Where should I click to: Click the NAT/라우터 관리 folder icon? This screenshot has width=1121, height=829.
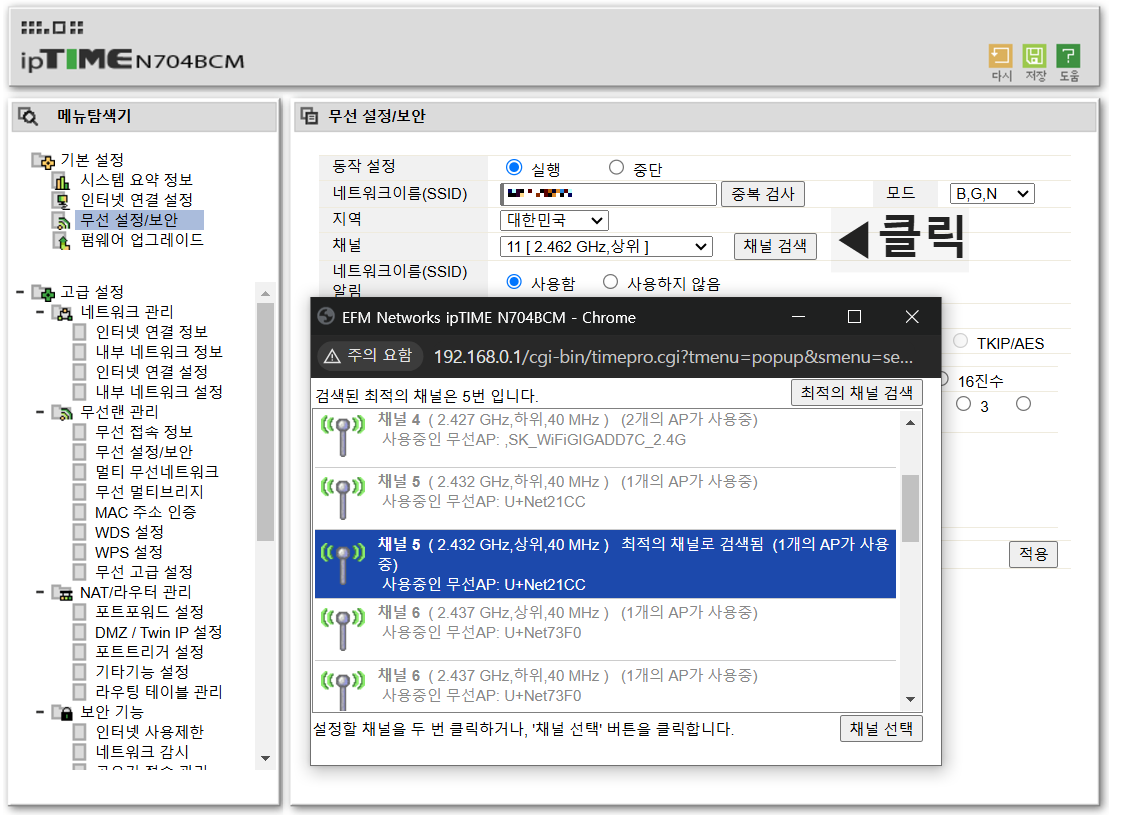coord(63,592)
